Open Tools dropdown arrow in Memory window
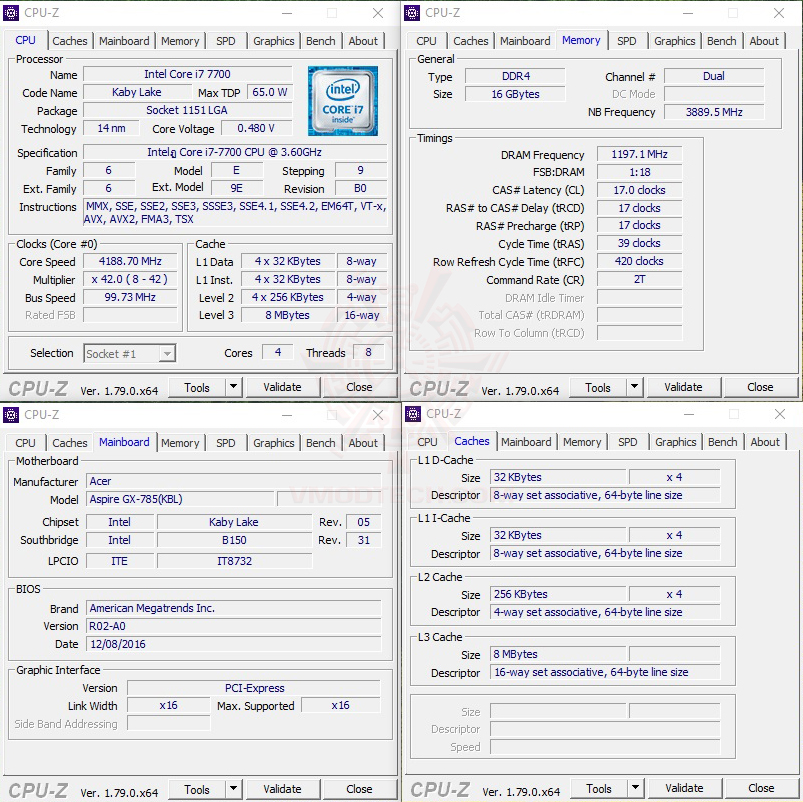The width and height of the screenshot is (803, 802). pos(635,387)
